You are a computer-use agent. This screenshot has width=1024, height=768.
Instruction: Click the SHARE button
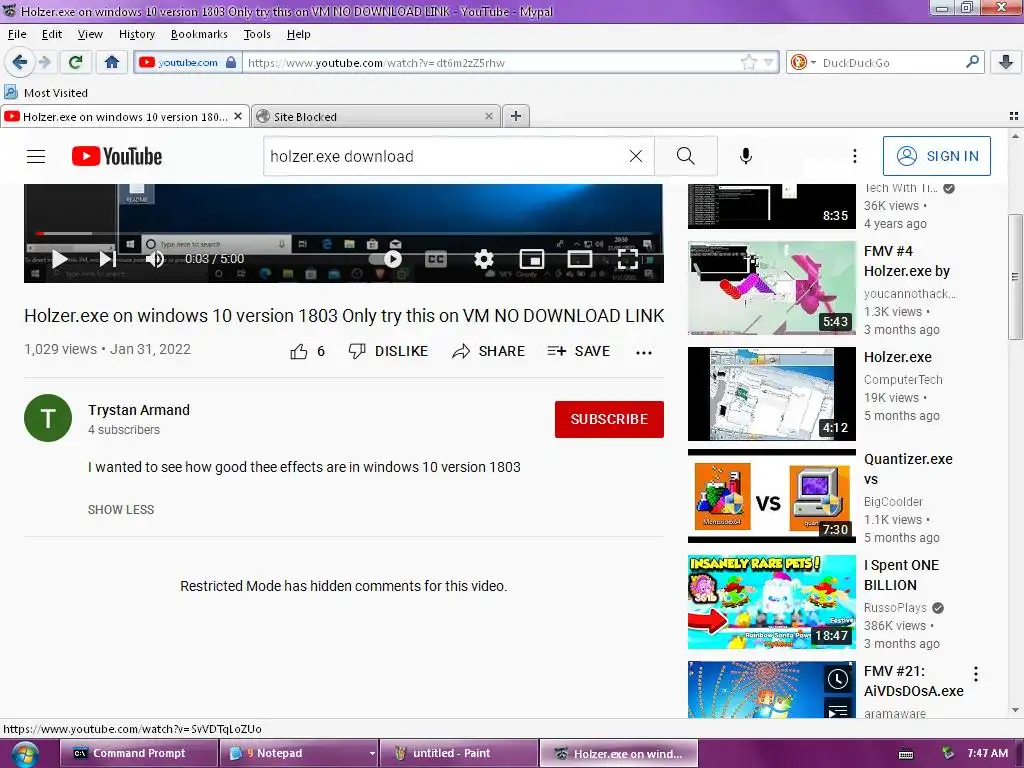pyautogui.click(x=488, y=351)
